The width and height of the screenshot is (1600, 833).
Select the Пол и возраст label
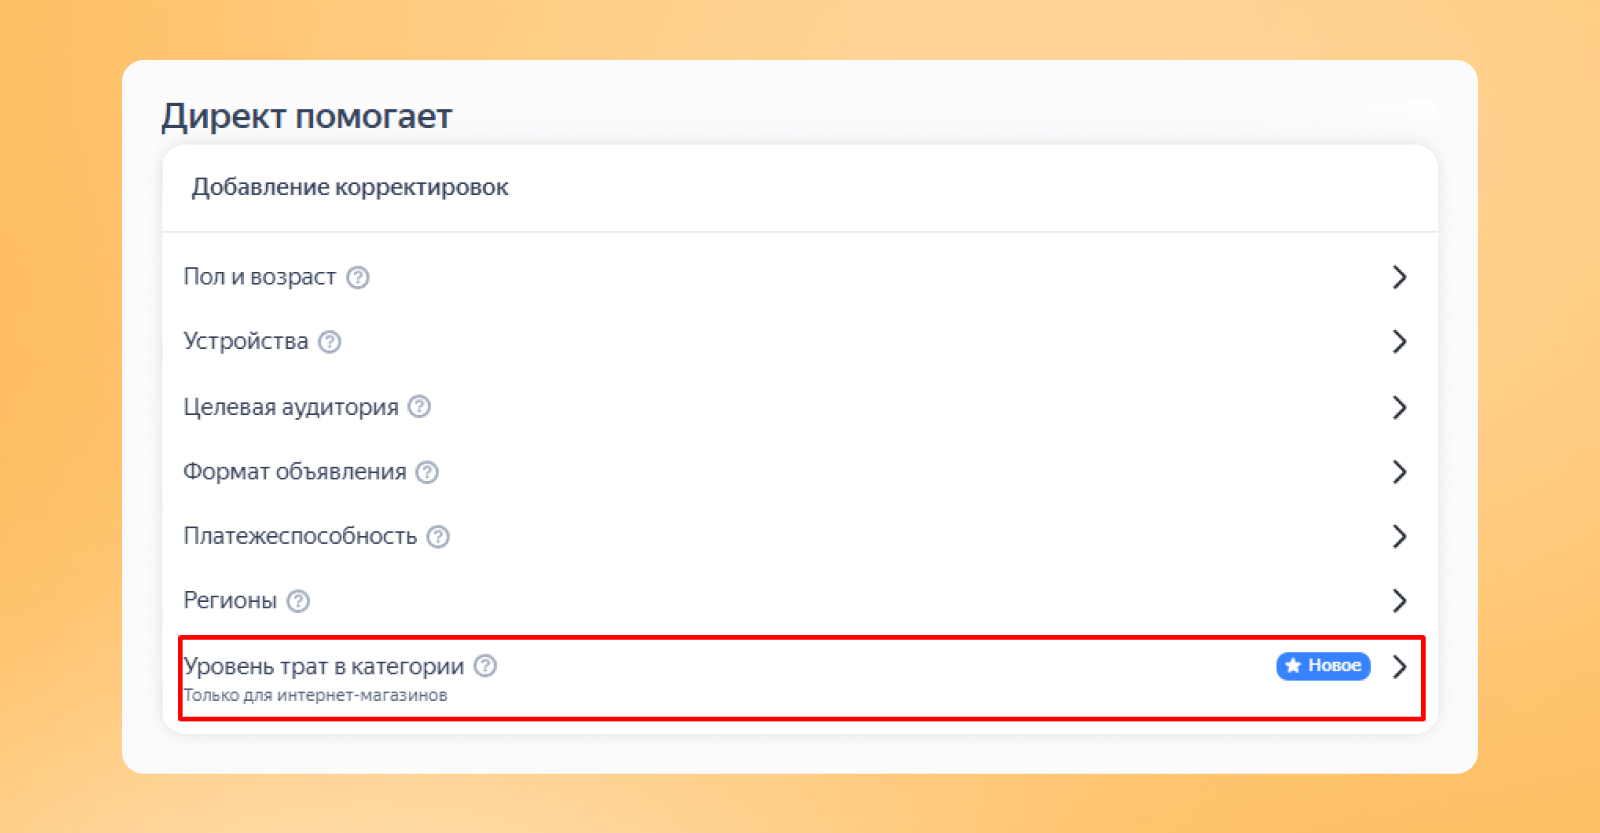(260, 277)
